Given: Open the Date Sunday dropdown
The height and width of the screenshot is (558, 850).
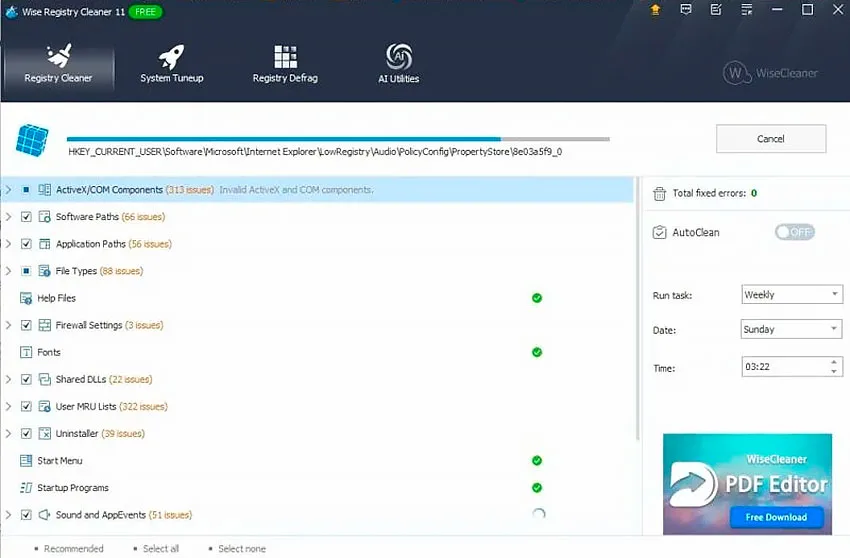Looking at the screenshot, I should coord(791,329).
